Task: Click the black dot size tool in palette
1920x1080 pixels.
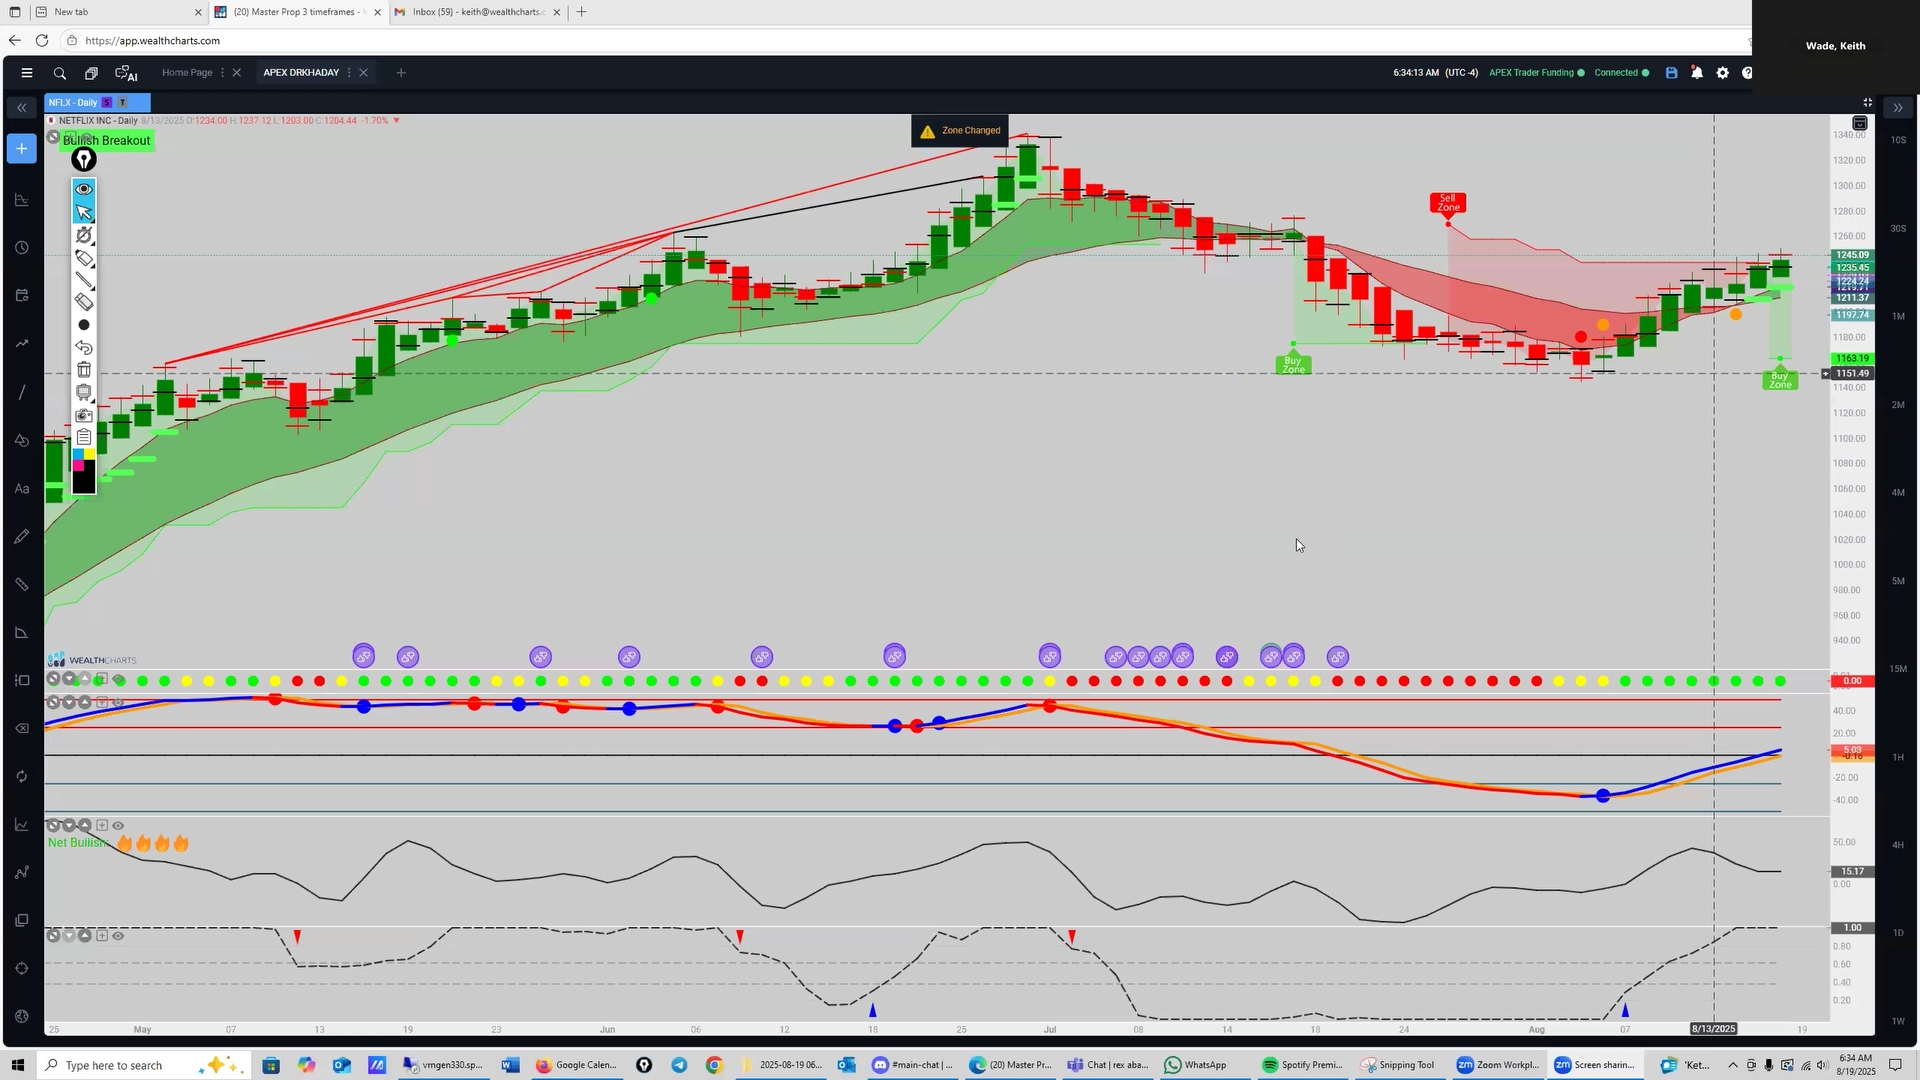Action: click(x=84, y=325)
